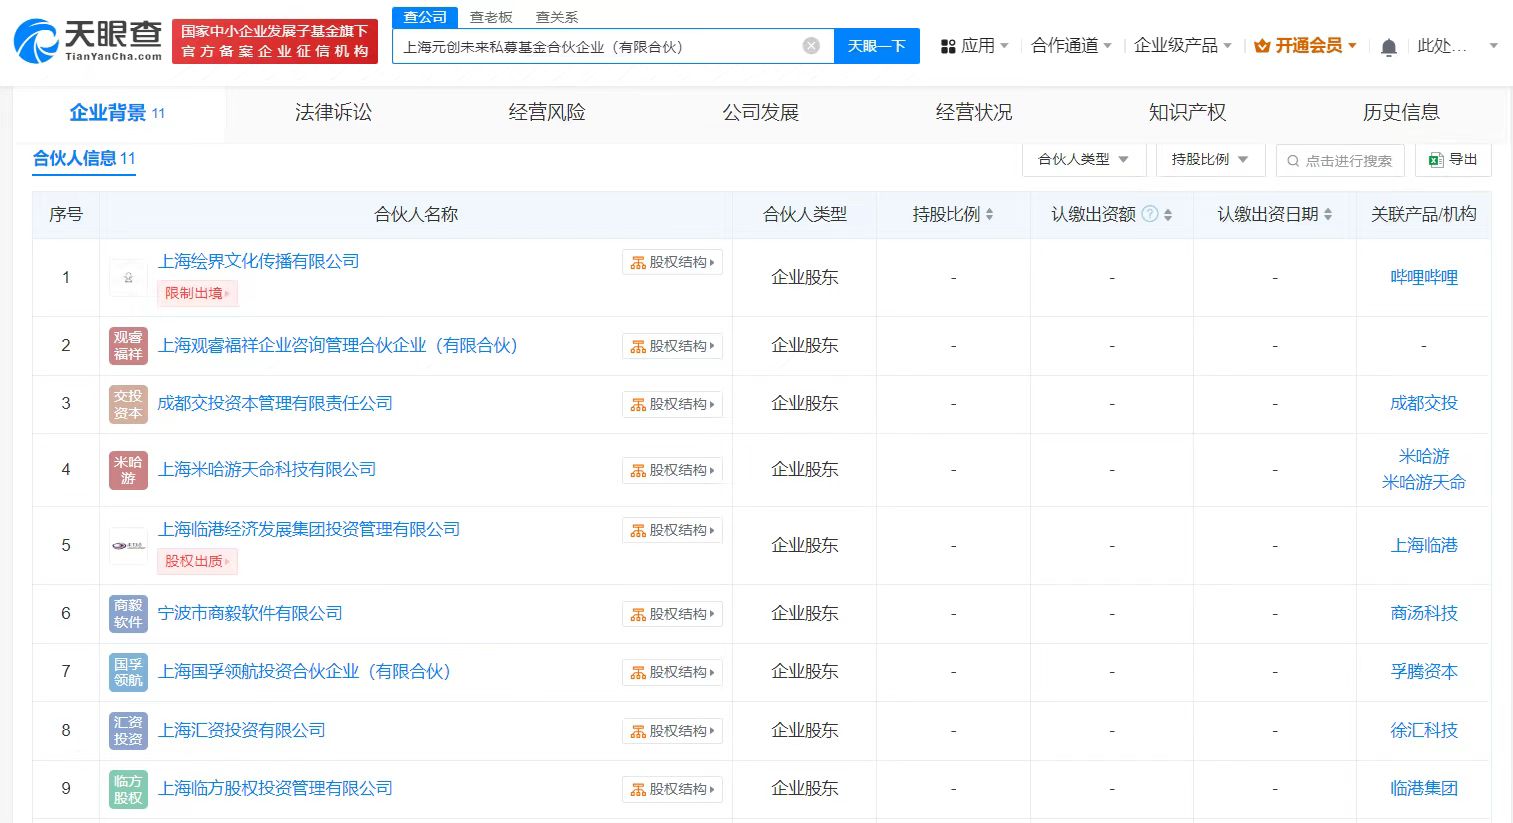Screen dimensions: 1513x823
Task: Click the magnifier icon in table search
Action: tap(1293, 161)
